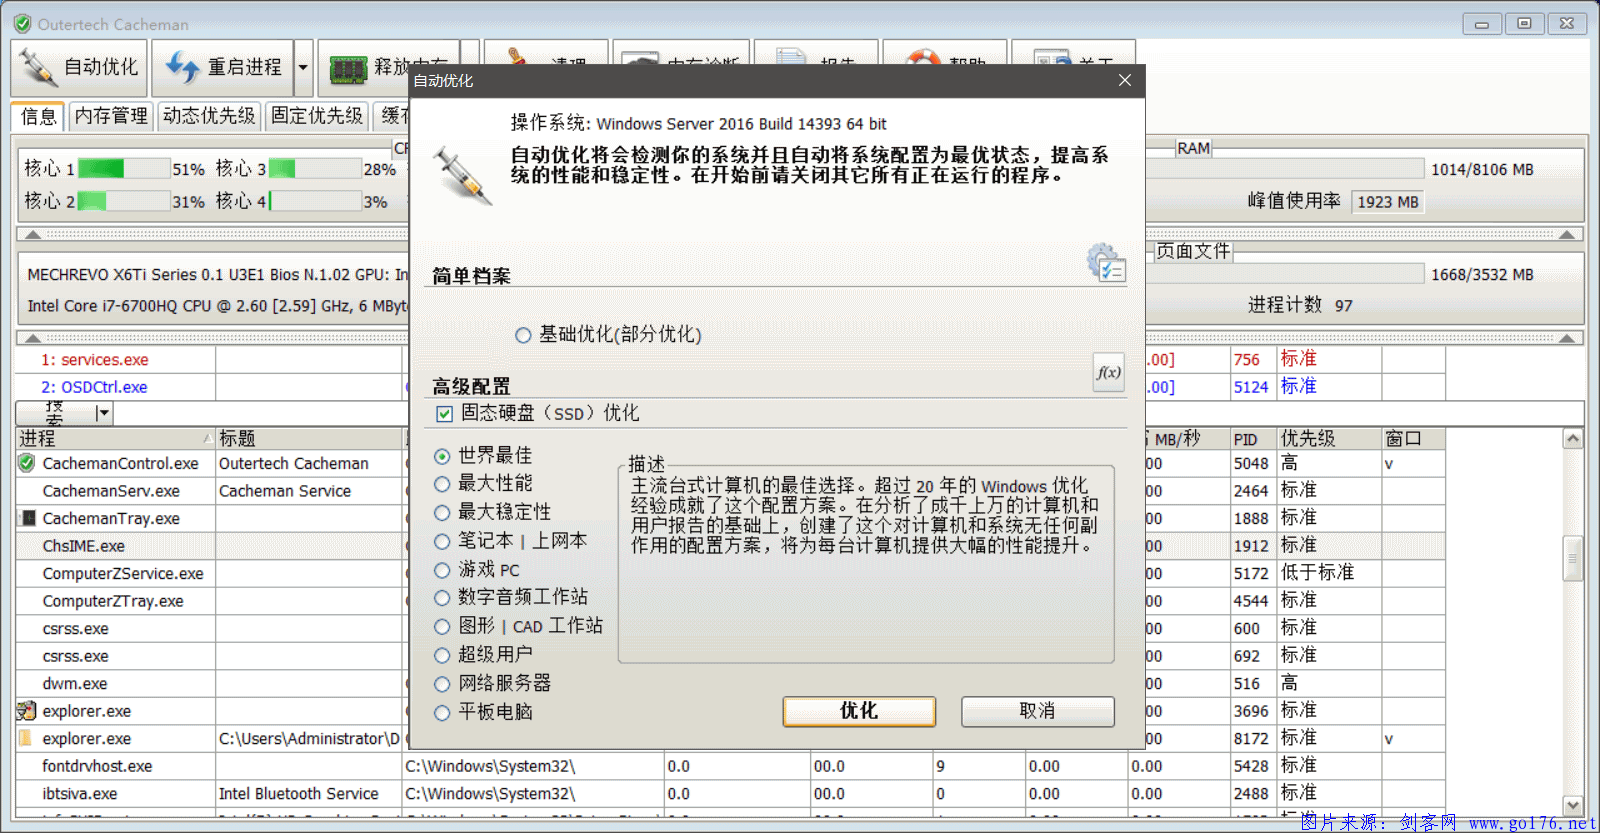Viewport: 1600px width, 833px height.
Task: Select the 超级用户 profile radio button
Action: point(442,656)
